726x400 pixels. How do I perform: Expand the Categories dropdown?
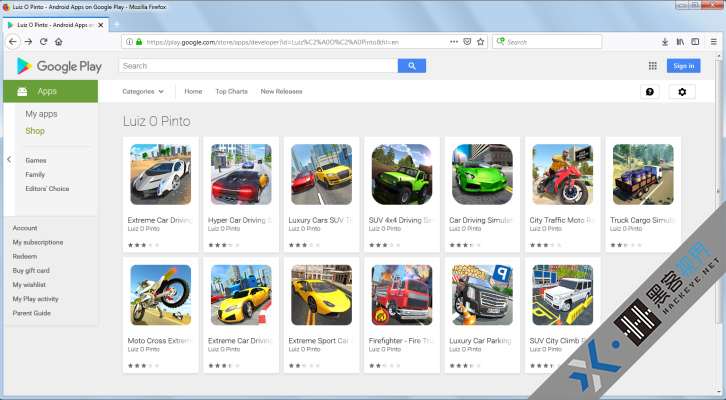[143, 92]
